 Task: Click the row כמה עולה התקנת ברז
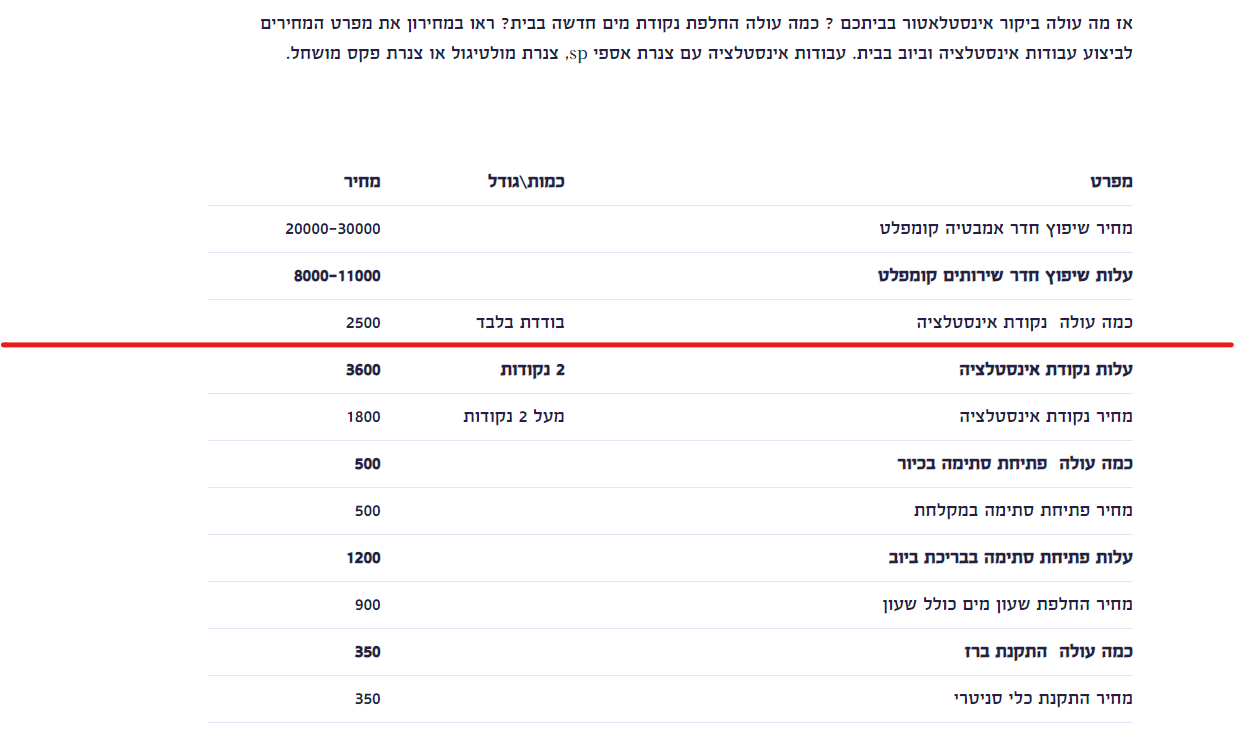tap(1048, 652)
